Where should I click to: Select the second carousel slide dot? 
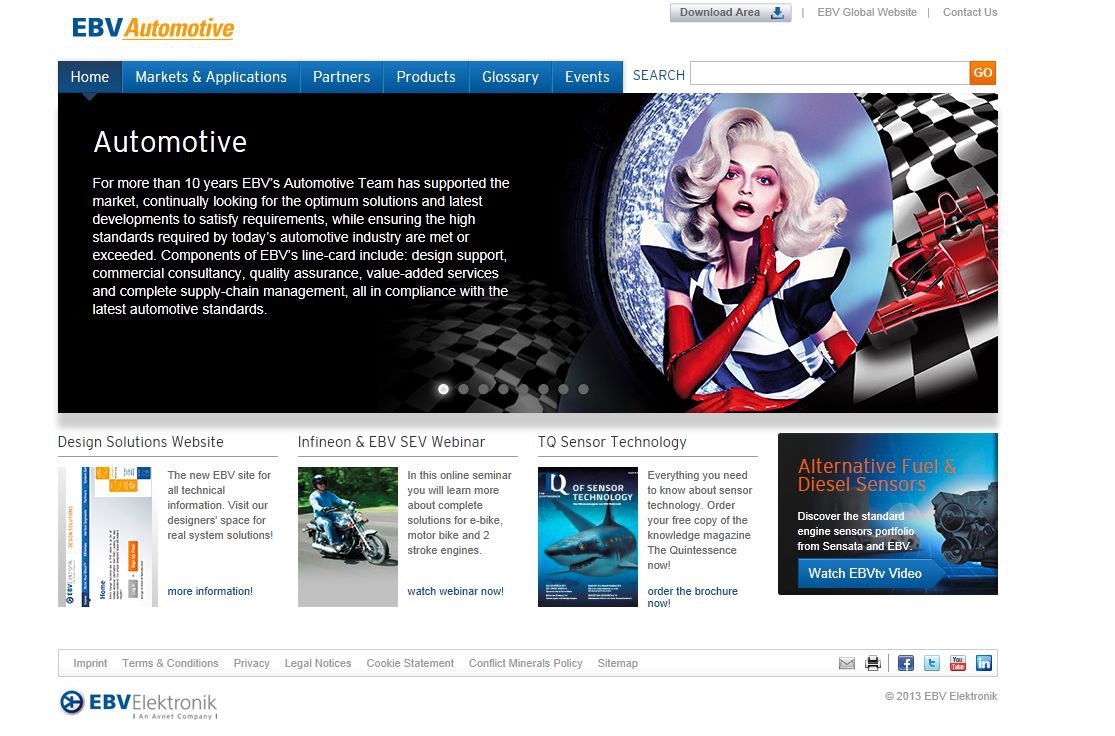(463, 389)
